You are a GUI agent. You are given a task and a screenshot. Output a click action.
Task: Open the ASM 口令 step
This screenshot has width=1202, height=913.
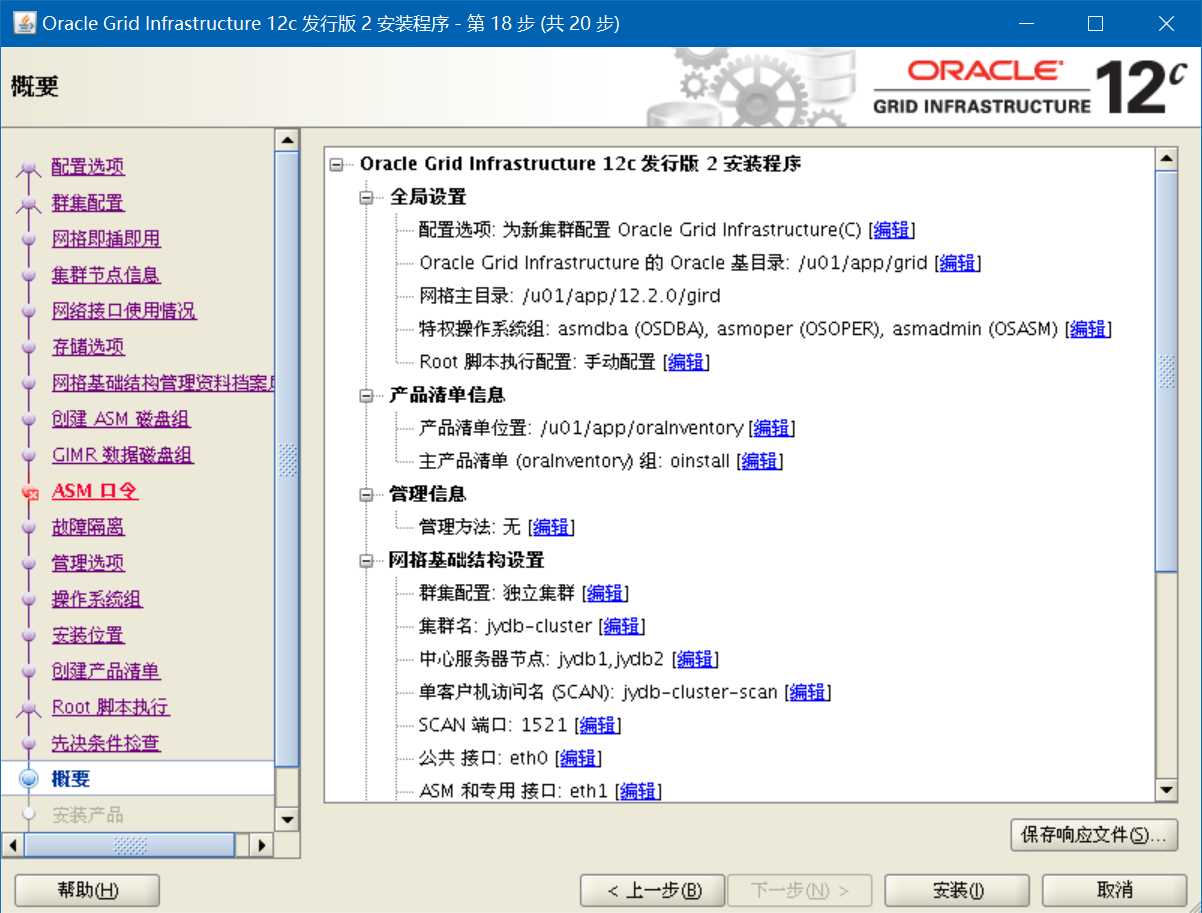click(95, 491)
